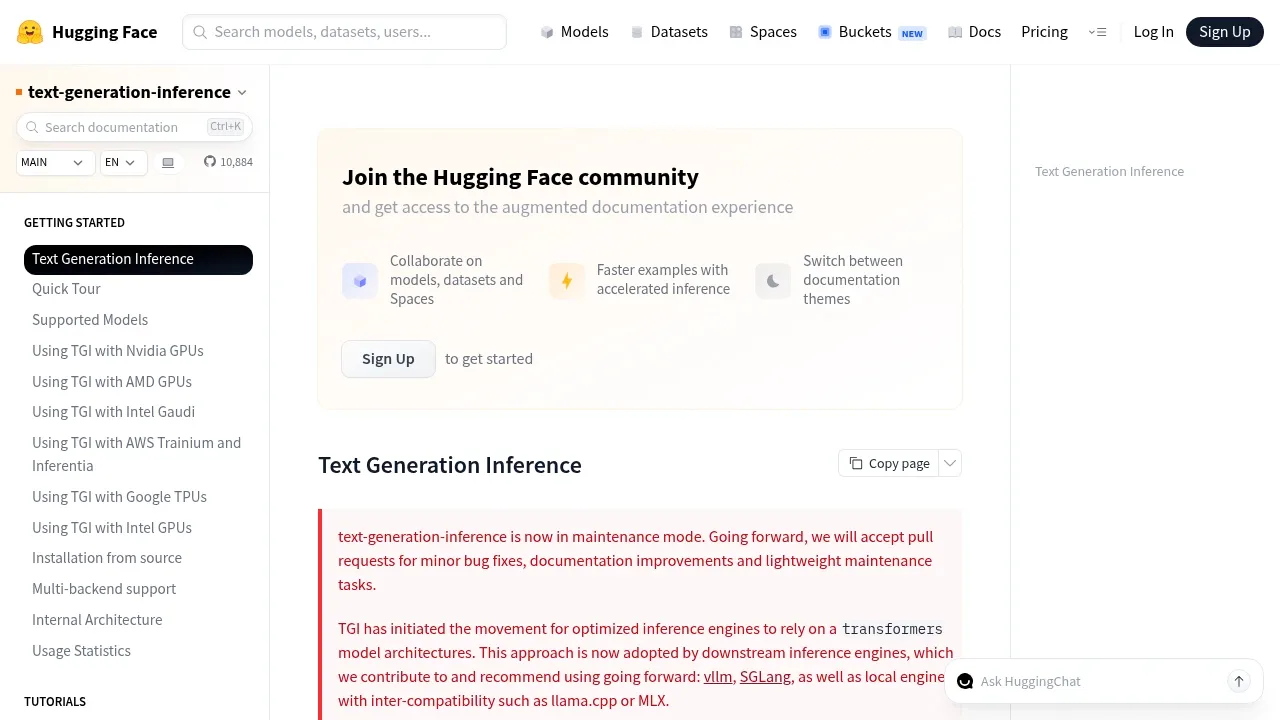Toggle the documentation theme icon in sidebar

coord(168,162)
